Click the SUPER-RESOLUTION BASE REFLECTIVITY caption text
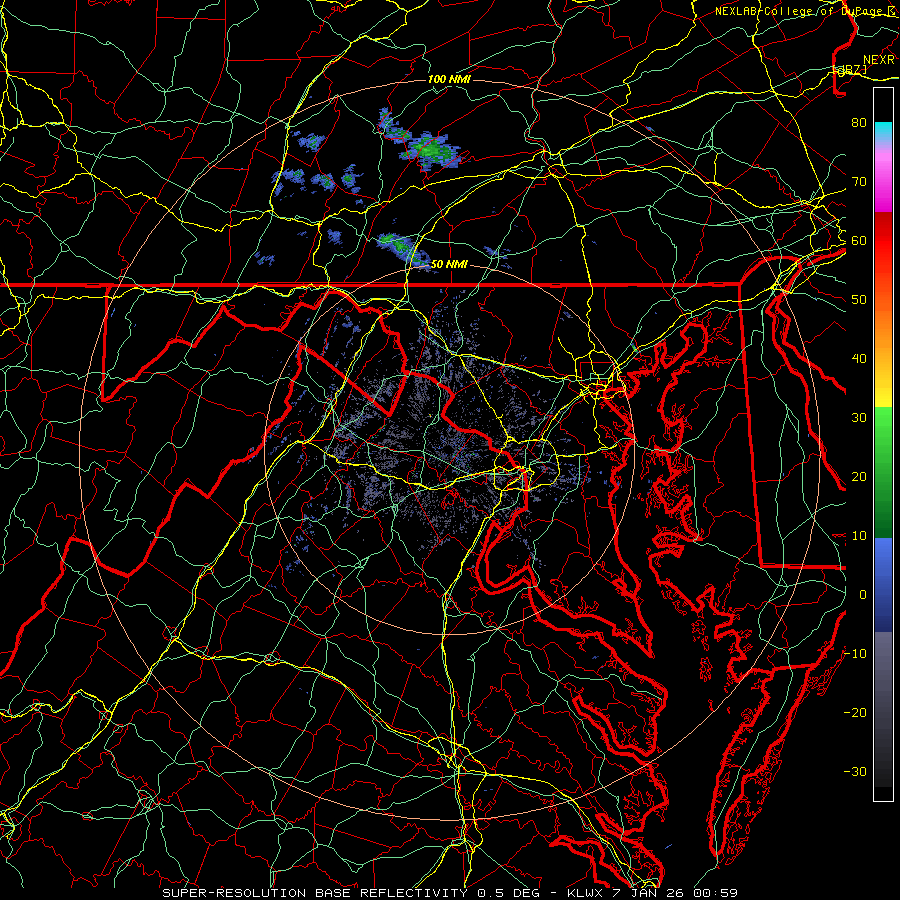Image resolution: width=900 pixels, height=900 pixels. pyautogui.click(x=315, y=893)
